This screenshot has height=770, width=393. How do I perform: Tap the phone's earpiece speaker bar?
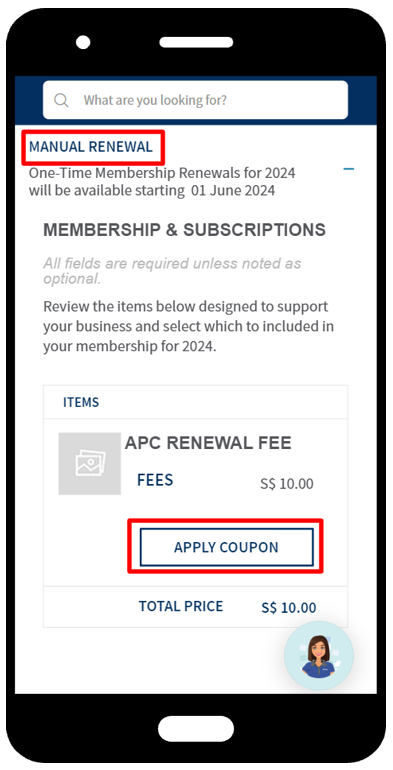click(x=196, y=42)
